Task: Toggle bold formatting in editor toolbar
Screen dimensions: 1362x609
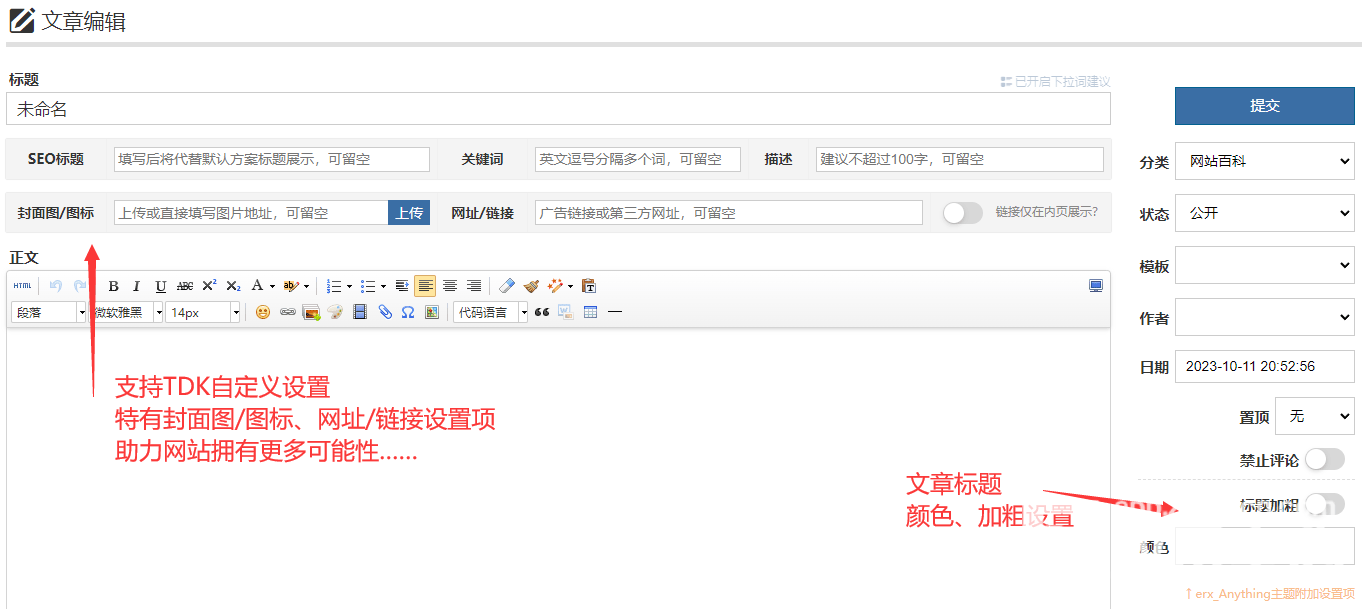Action: [113, 286]
